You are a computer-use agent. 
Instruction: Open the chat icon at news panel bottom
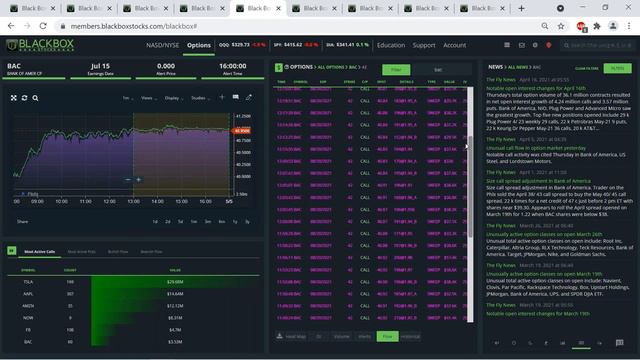pyautogui.click(x=620, y=343)
